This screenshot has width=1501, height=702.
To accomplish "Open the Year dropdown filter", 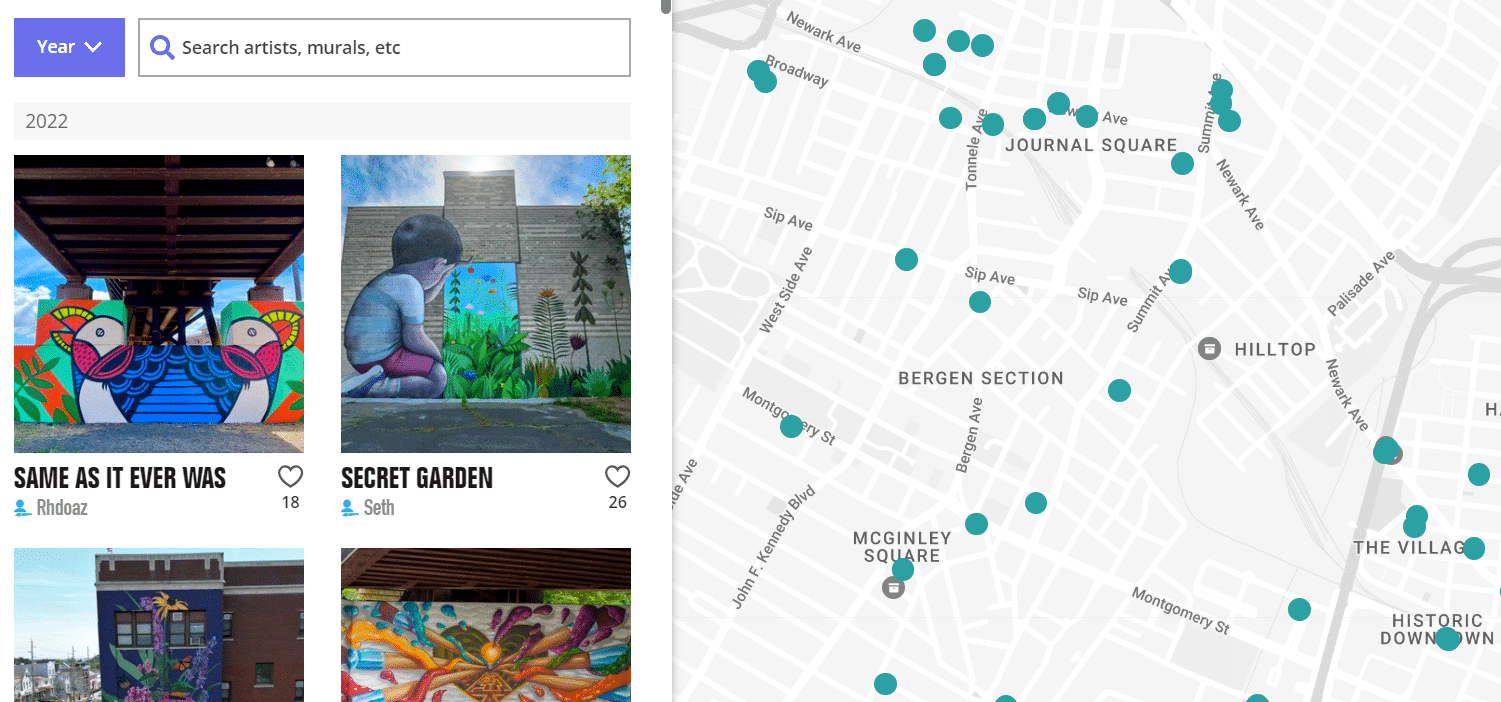I will 69,47.
